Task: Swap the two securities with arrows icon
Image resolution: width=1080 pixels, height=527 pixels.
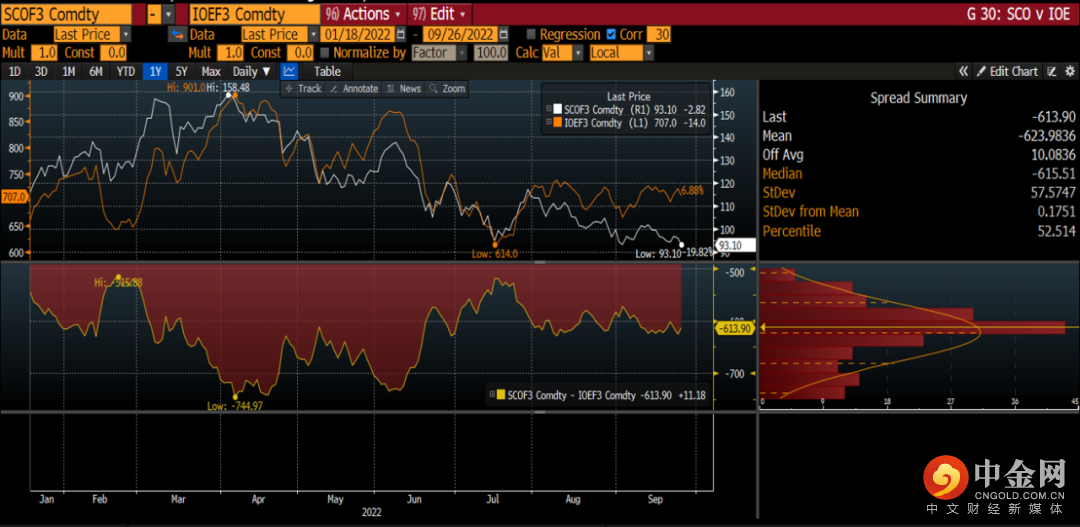Action: click(x=178, y=34)
